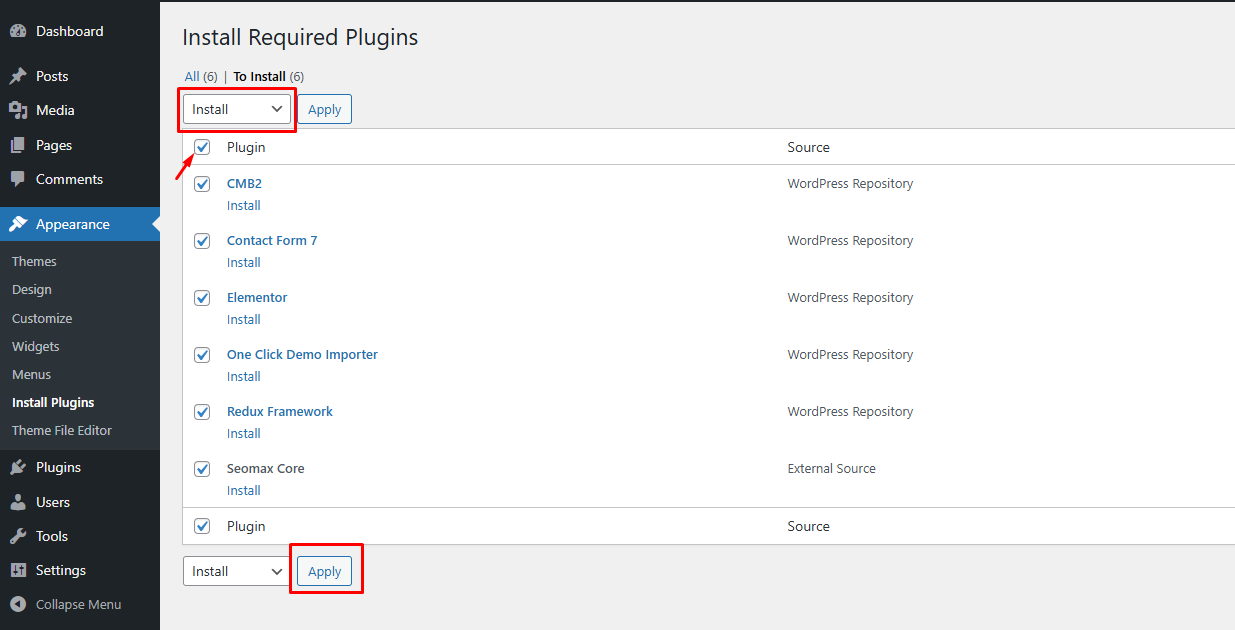Click Collapse Menu label
The height and width of the screenshot is (630, 1235).
coord(78,604)
